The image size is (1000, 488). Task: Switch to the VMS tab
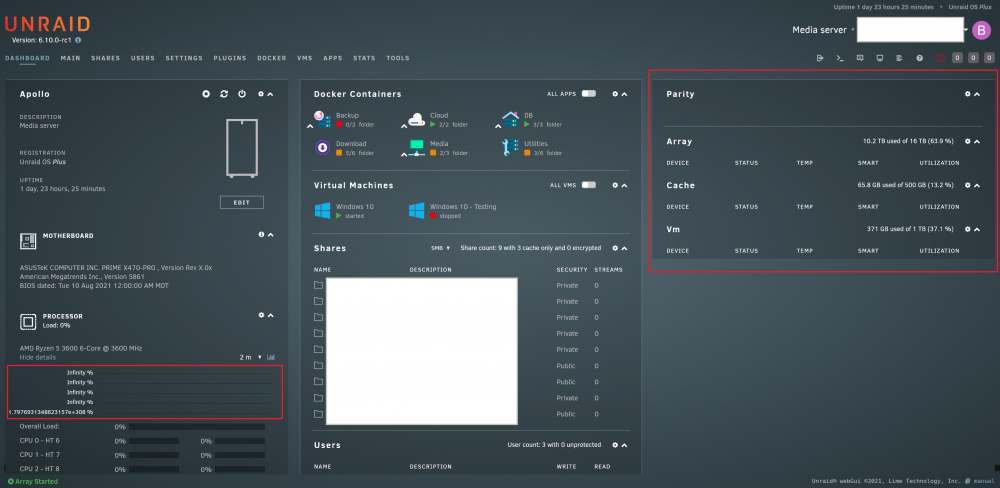pyautogui.click(x=304, y=58)
